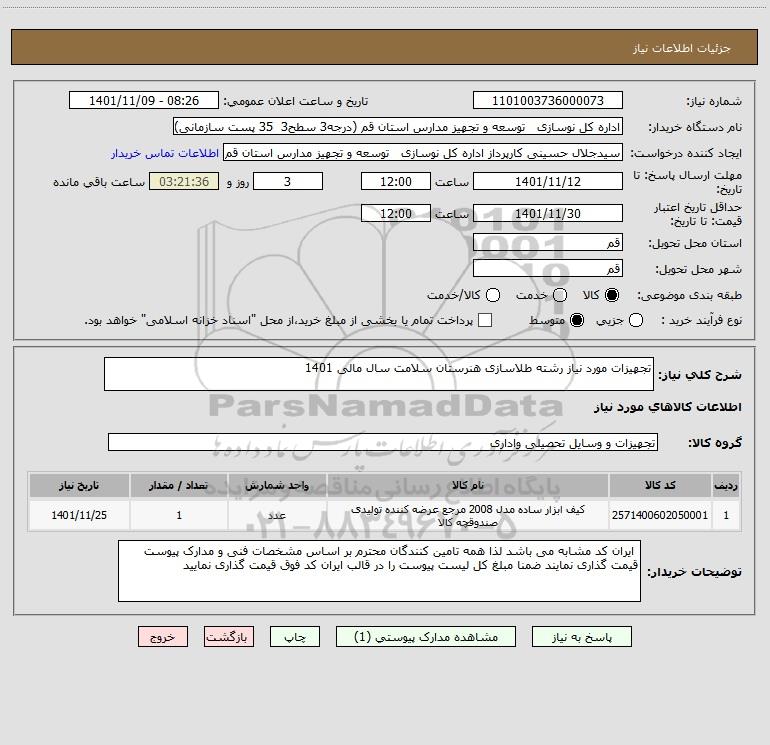Click the نام کالا column header
The height and width of the screenshot is (745, 770).
(x=468, y=485)
